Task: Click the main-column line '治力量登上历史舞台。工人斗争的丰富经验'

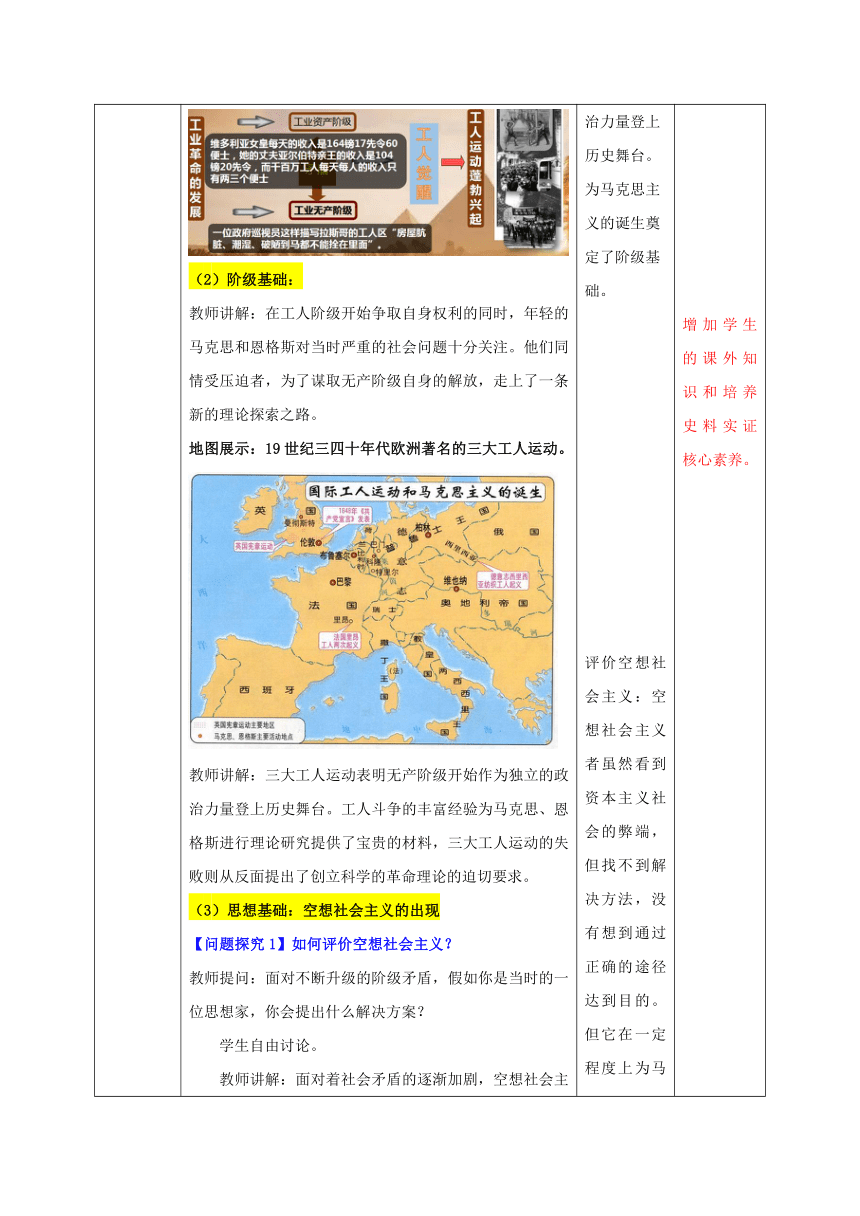Action: point(378,811)
